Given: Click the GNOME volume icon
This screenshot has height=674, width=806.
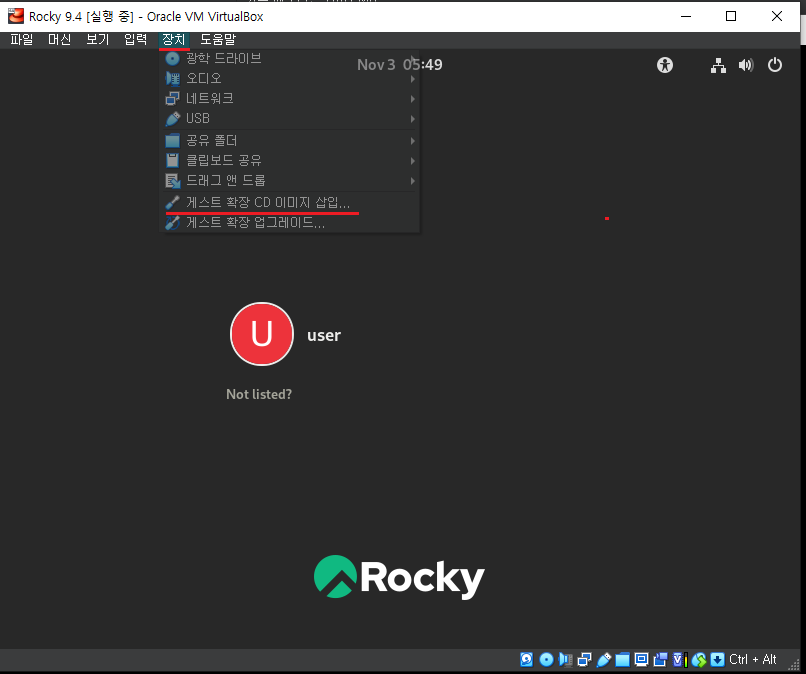Looking at the screenshot, I should pos(746,65).
